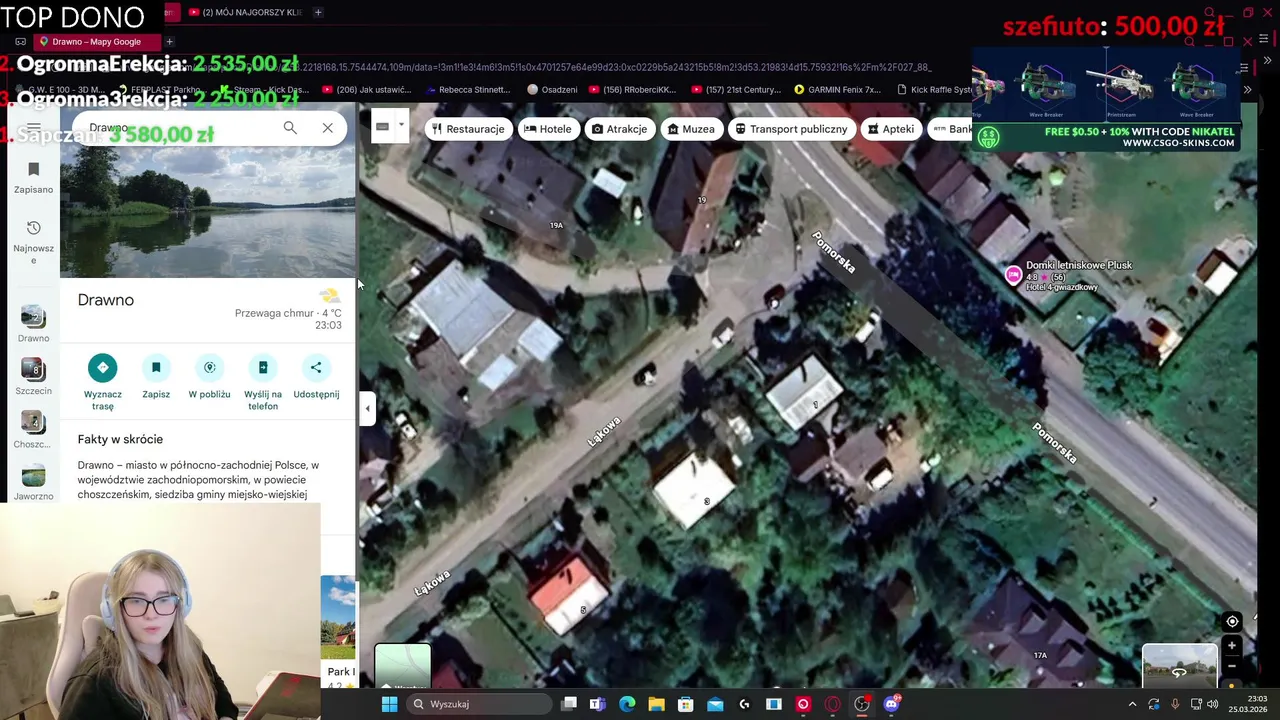The image size is (1280, 720).
Task: Click the my-location target button
Action: pos(1232,621)
